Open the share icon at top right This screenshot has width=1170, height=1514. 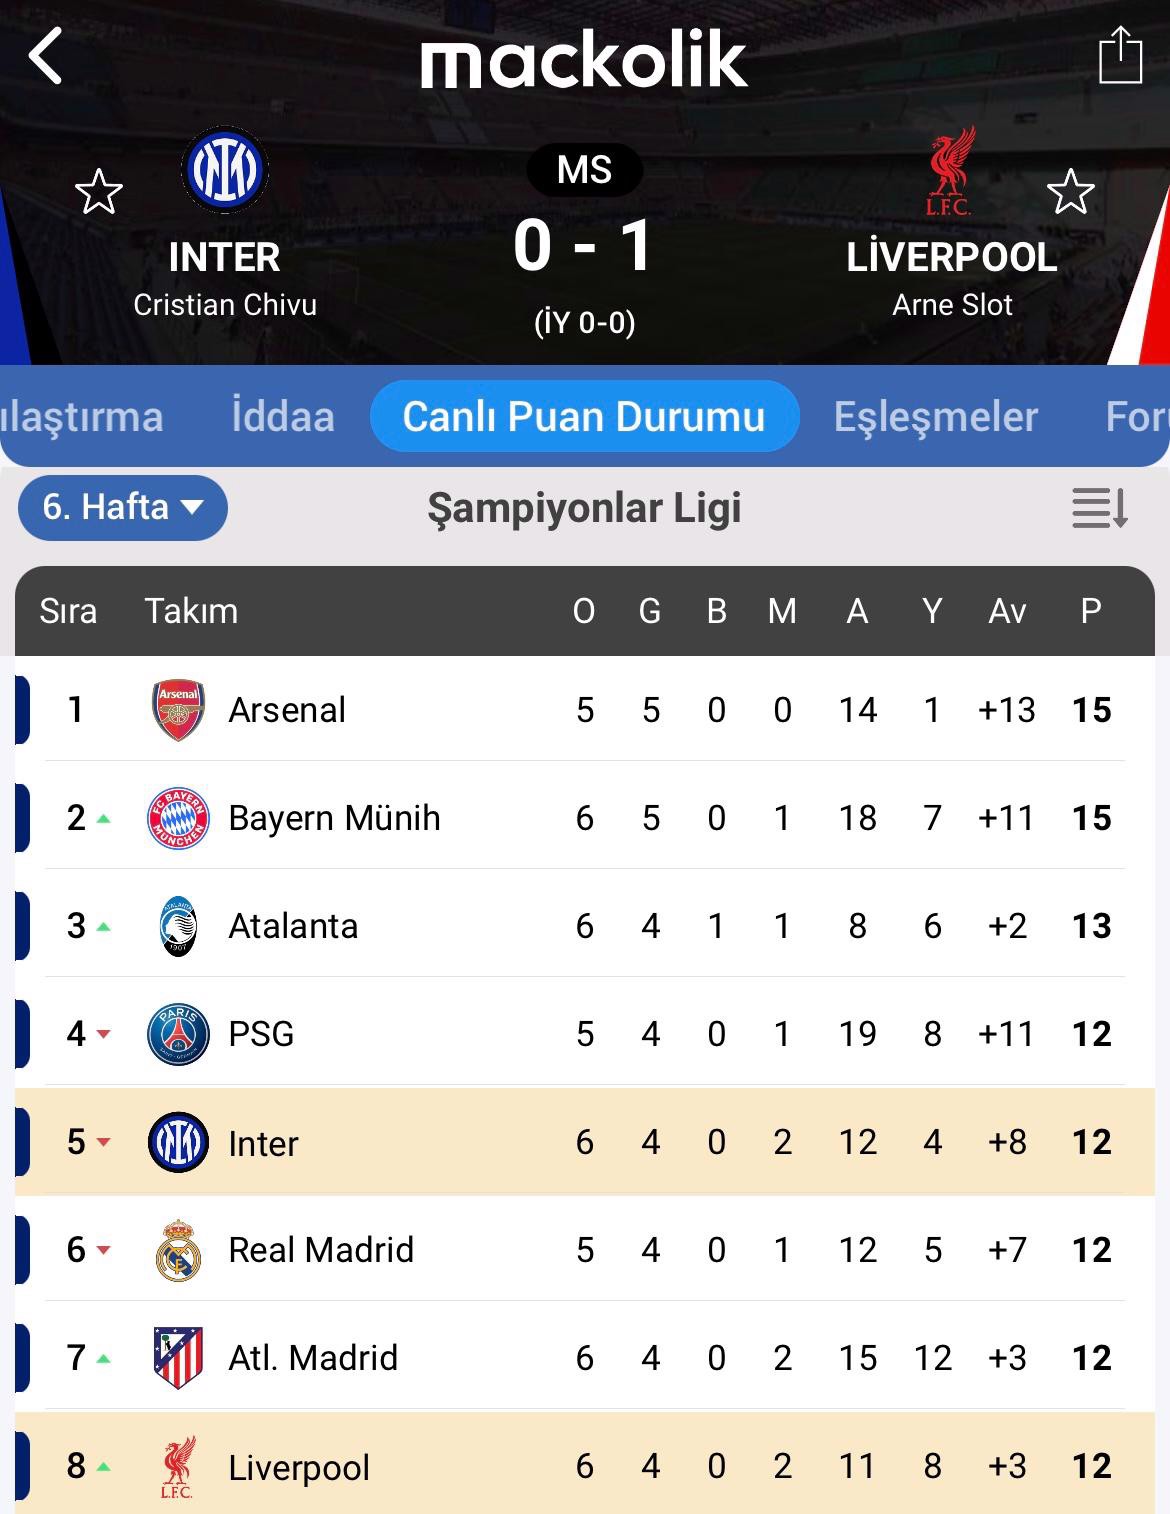pyautogui.click(x=1120, y=56)
